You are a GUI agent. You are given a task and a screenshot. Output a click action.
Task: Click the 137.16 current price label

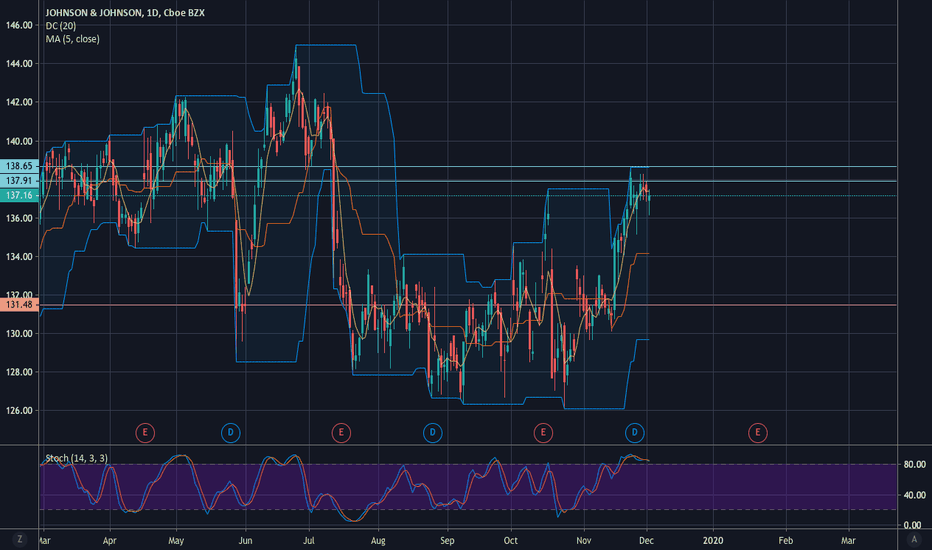(x=19, y=195)
